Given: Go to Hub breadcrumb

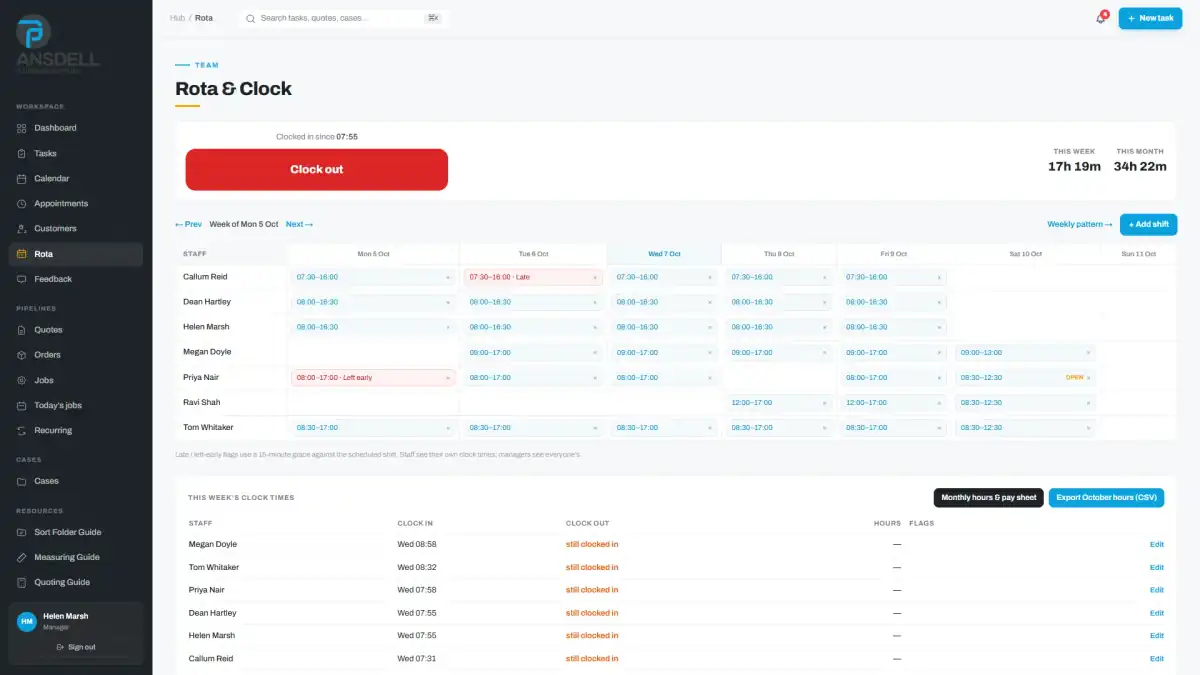Looking at the screenshot, I should pos(177,18).
